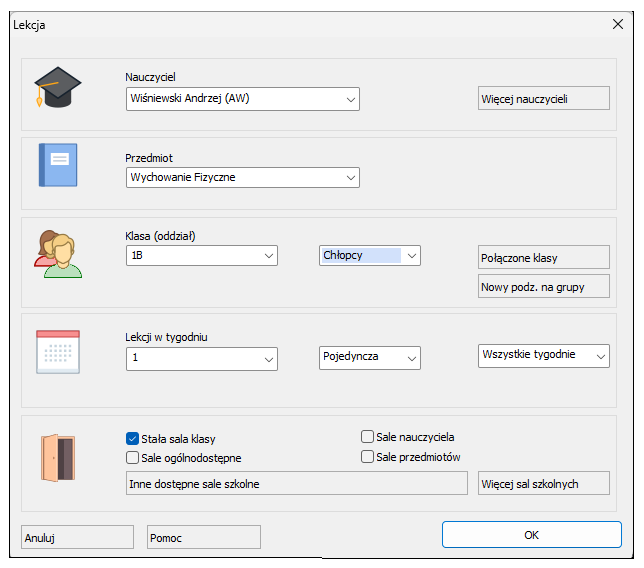Click Inne dostępne sale szkolne field

[297, 483]
